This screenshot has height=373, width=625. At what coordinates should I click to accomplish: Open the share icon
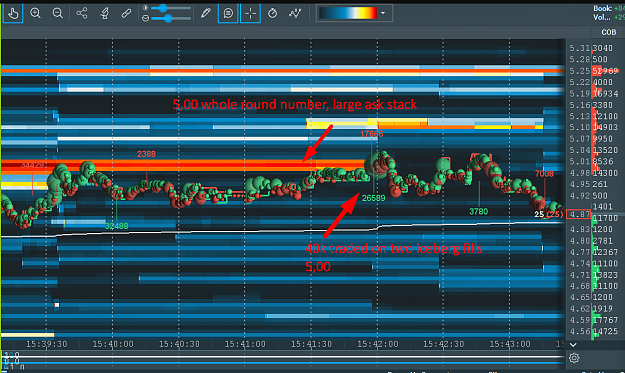[82, 14]
